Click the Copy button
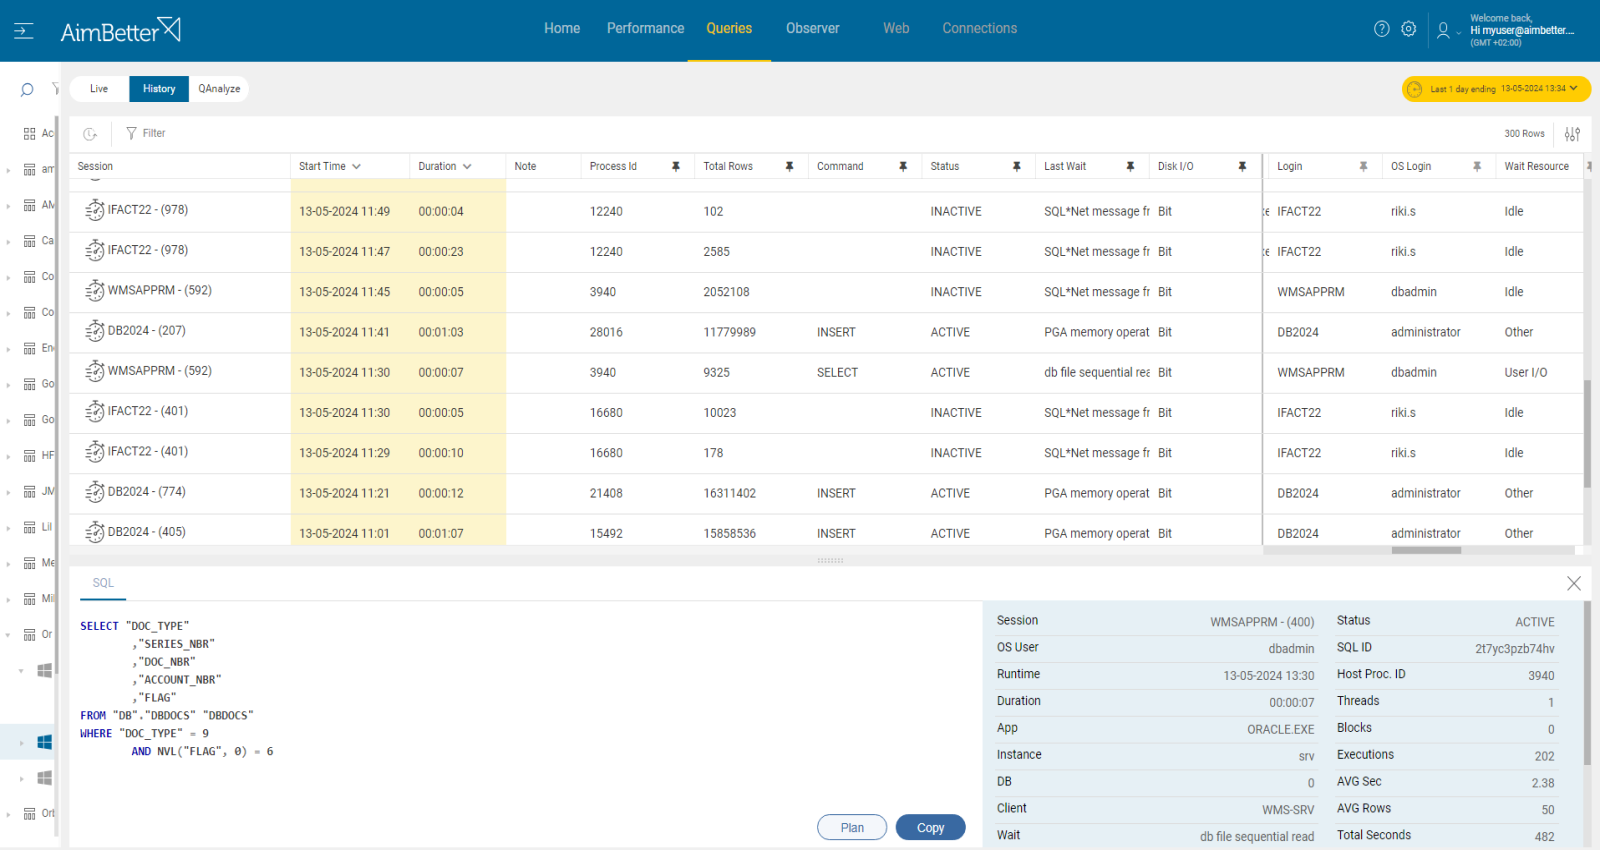The image size is (1600, 850). point(930,827)
